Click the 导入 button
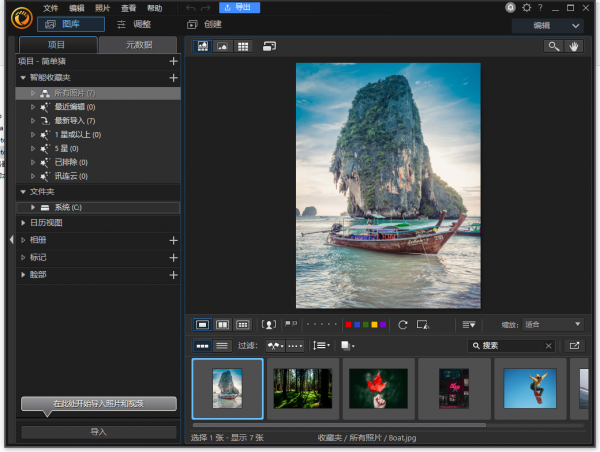 point(98,432)
